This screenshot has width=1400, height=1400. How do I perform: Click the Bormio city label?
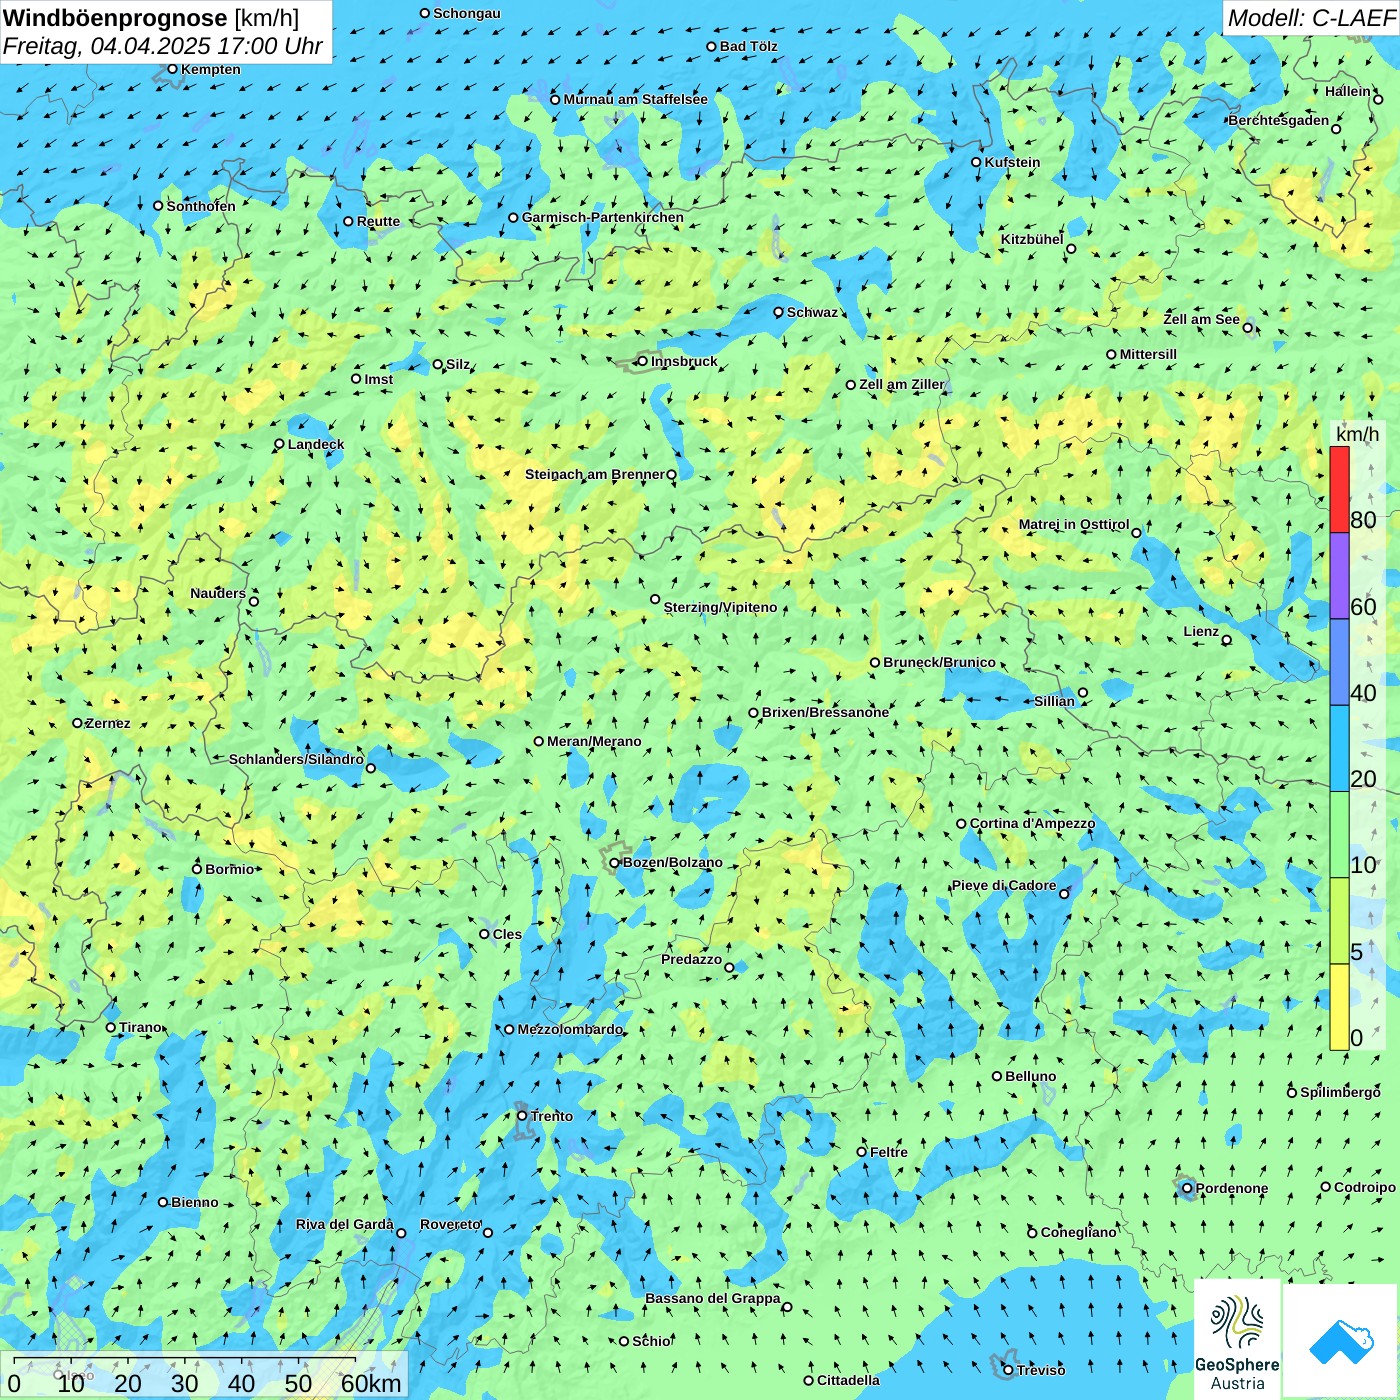(229, 869)
